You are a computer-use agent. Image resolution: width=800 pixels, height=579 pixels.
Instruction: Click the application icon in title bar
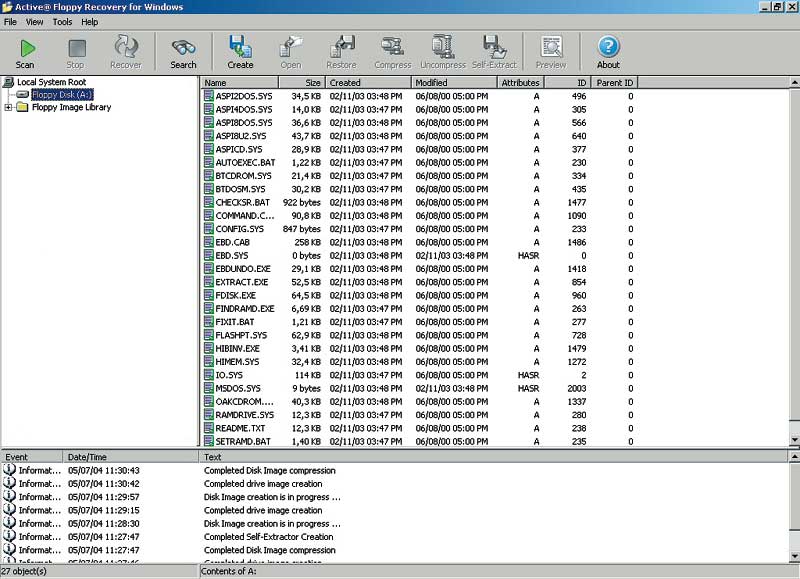click(x=7, y=7)
